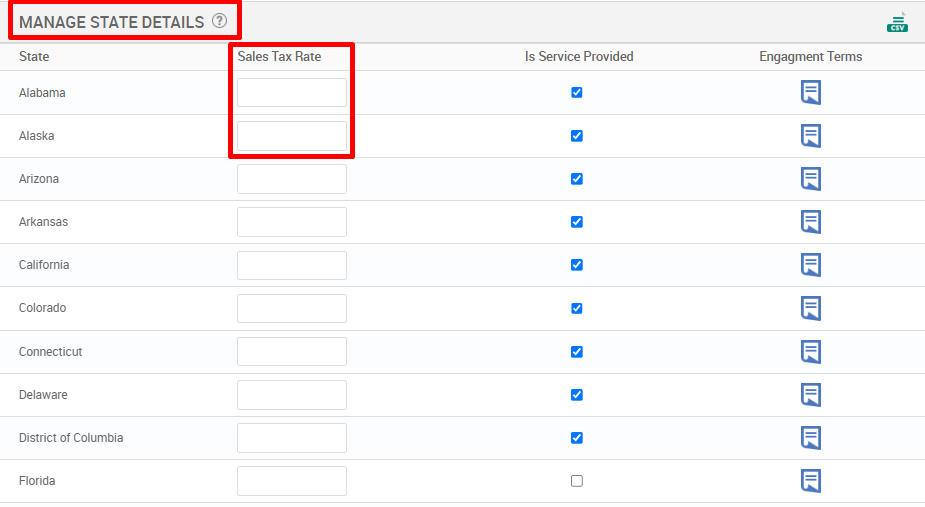Uncheck Is Service Provided for District of Columbia
The image size is (925, 507).
pos(577,438)
